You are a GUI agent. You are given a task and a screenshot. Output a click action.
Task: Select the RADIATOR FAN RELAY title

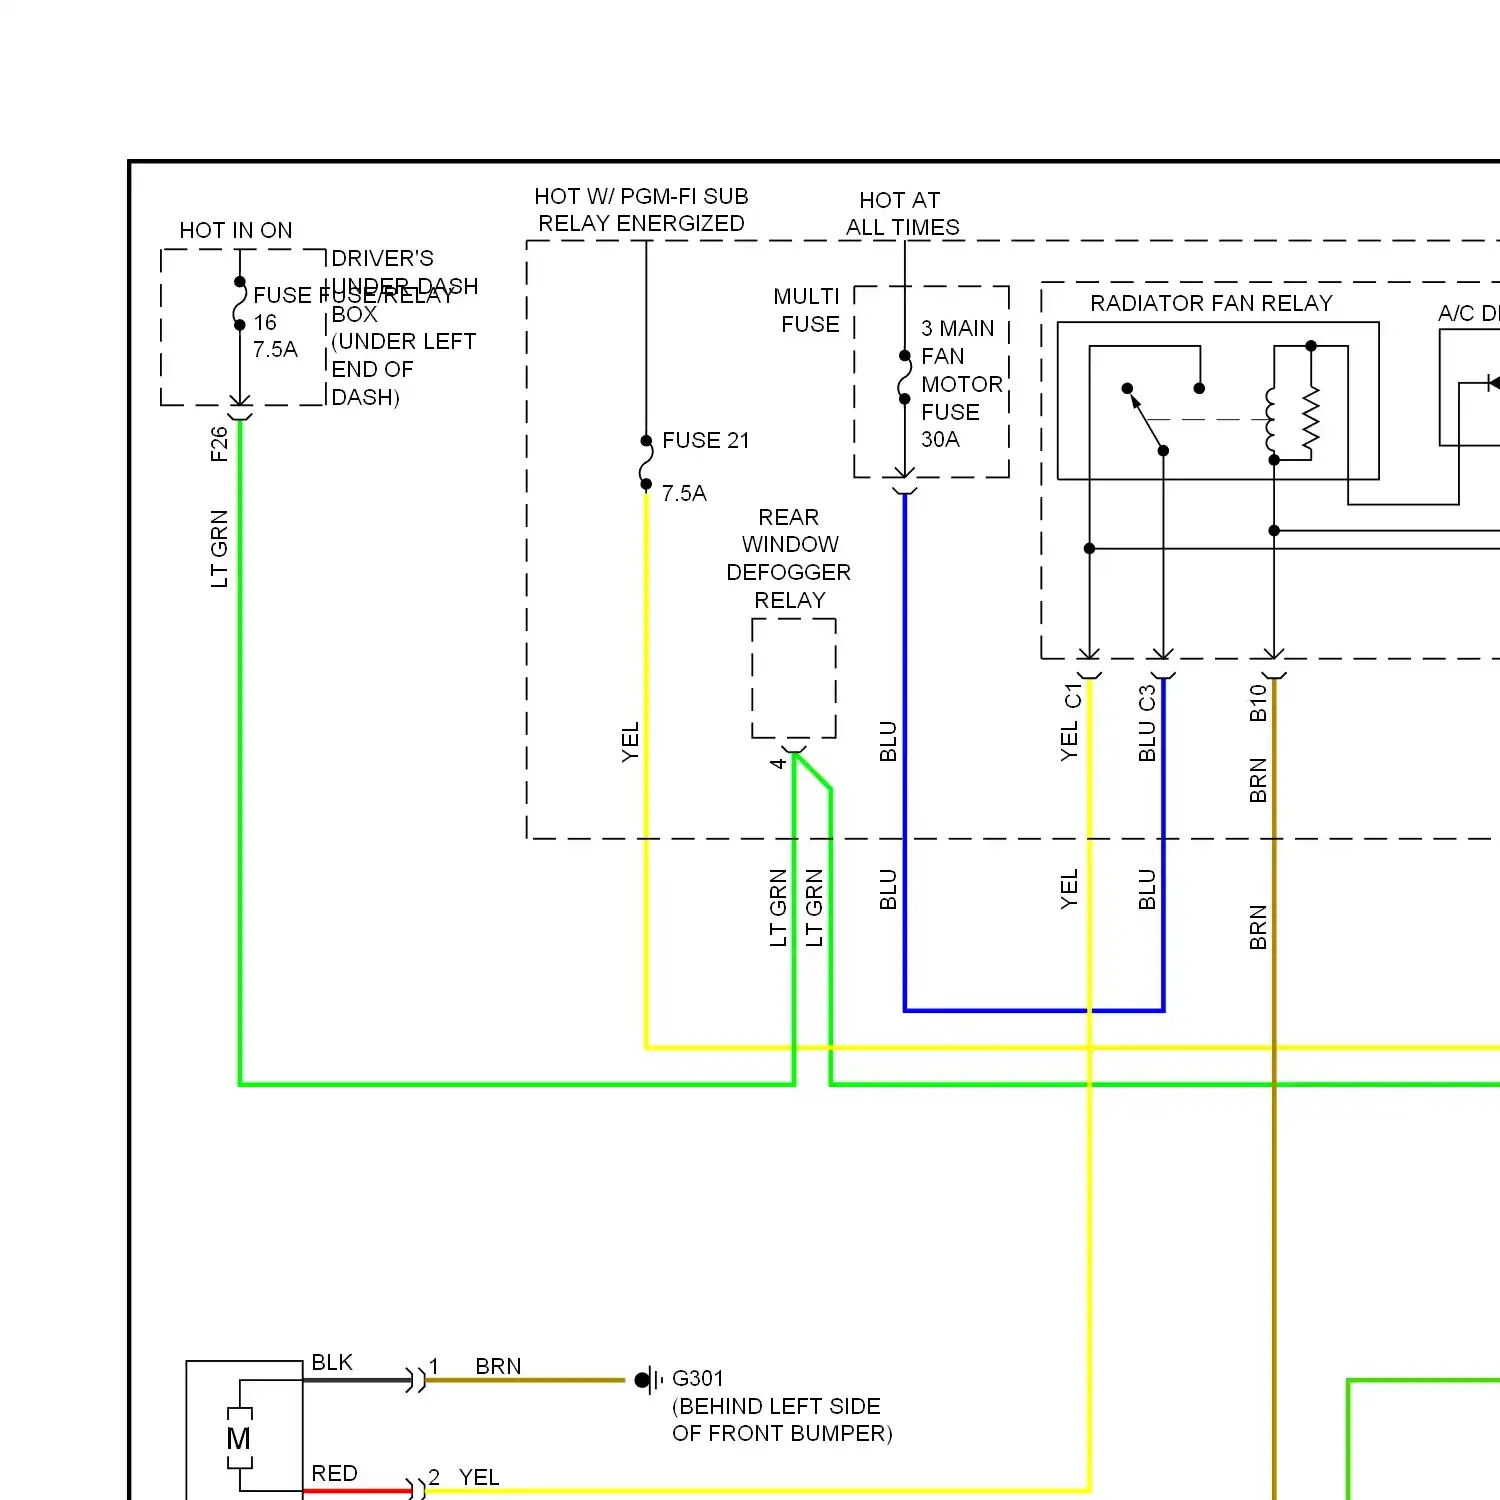[1211, 303]
